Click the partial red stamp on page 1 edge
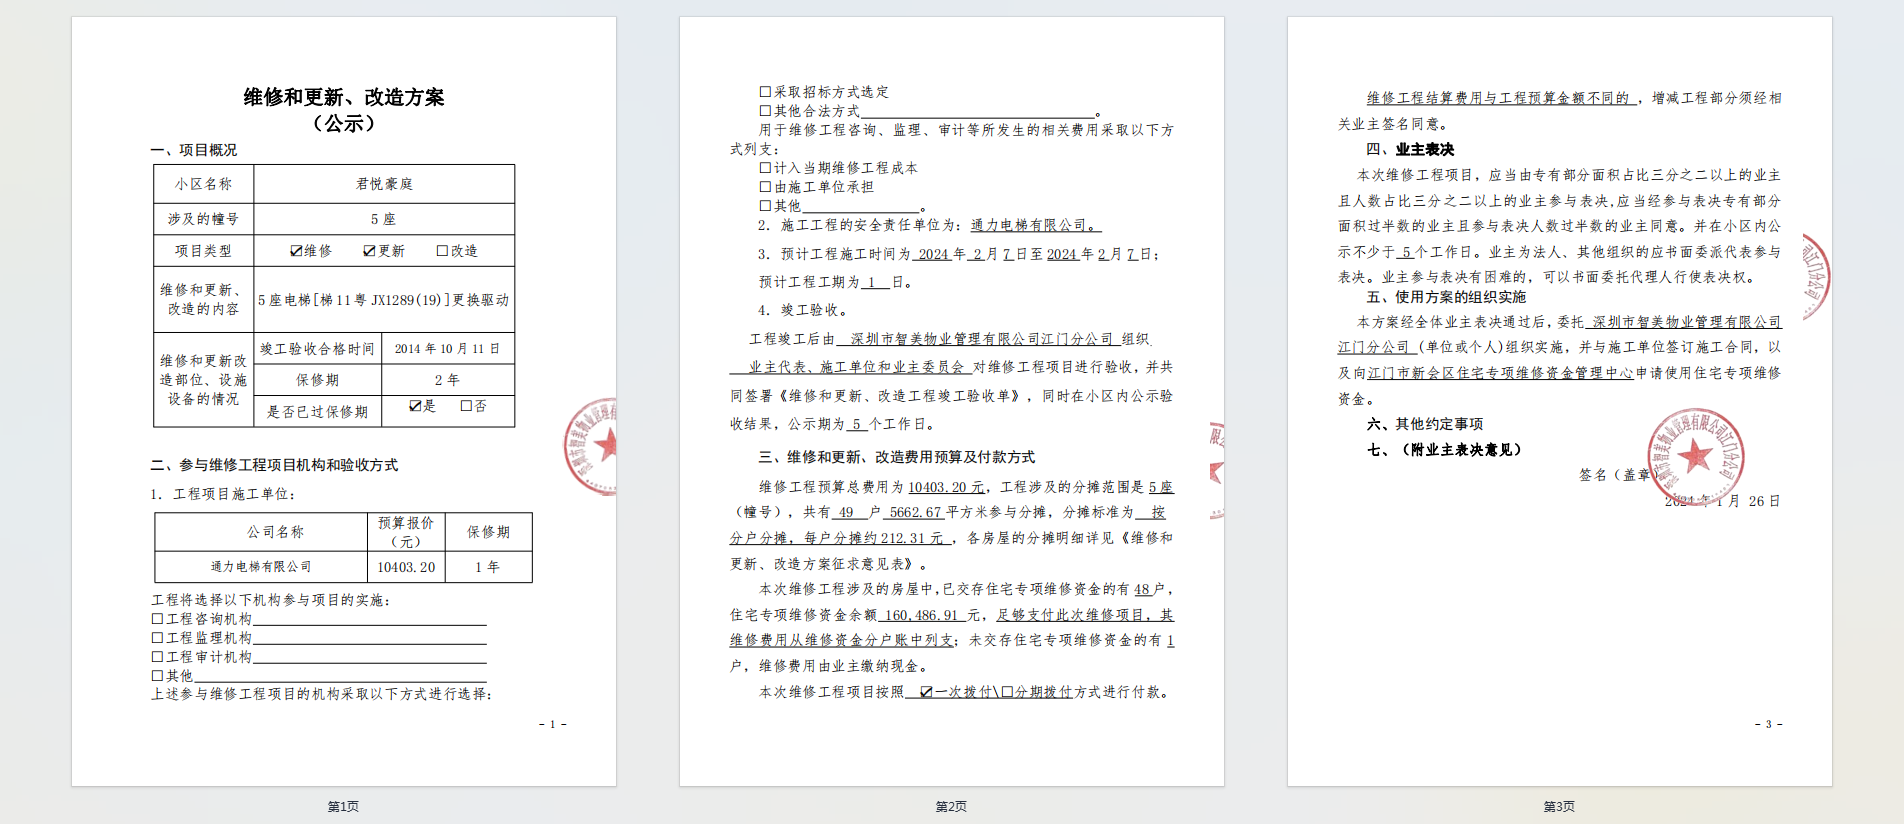 point(593,446)
